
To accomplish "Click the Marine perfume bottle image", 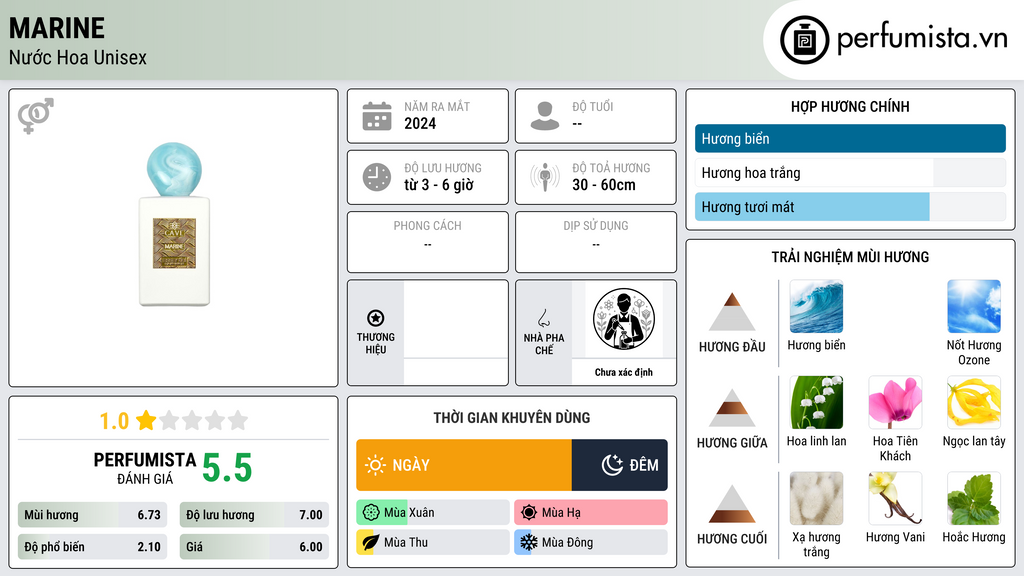I will point(174,224).
